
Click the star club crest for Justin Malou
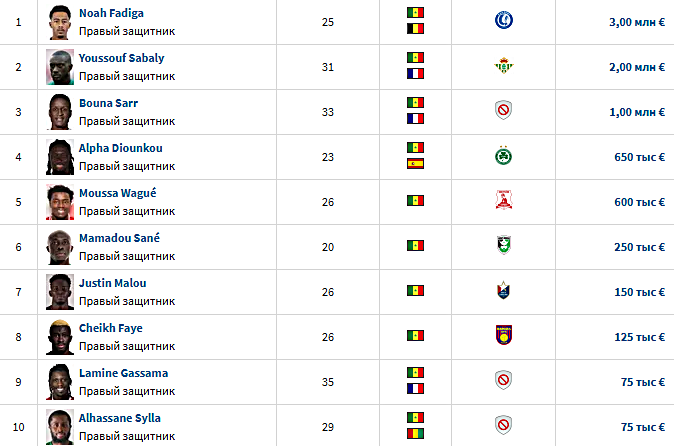click(x=503, y=290)
